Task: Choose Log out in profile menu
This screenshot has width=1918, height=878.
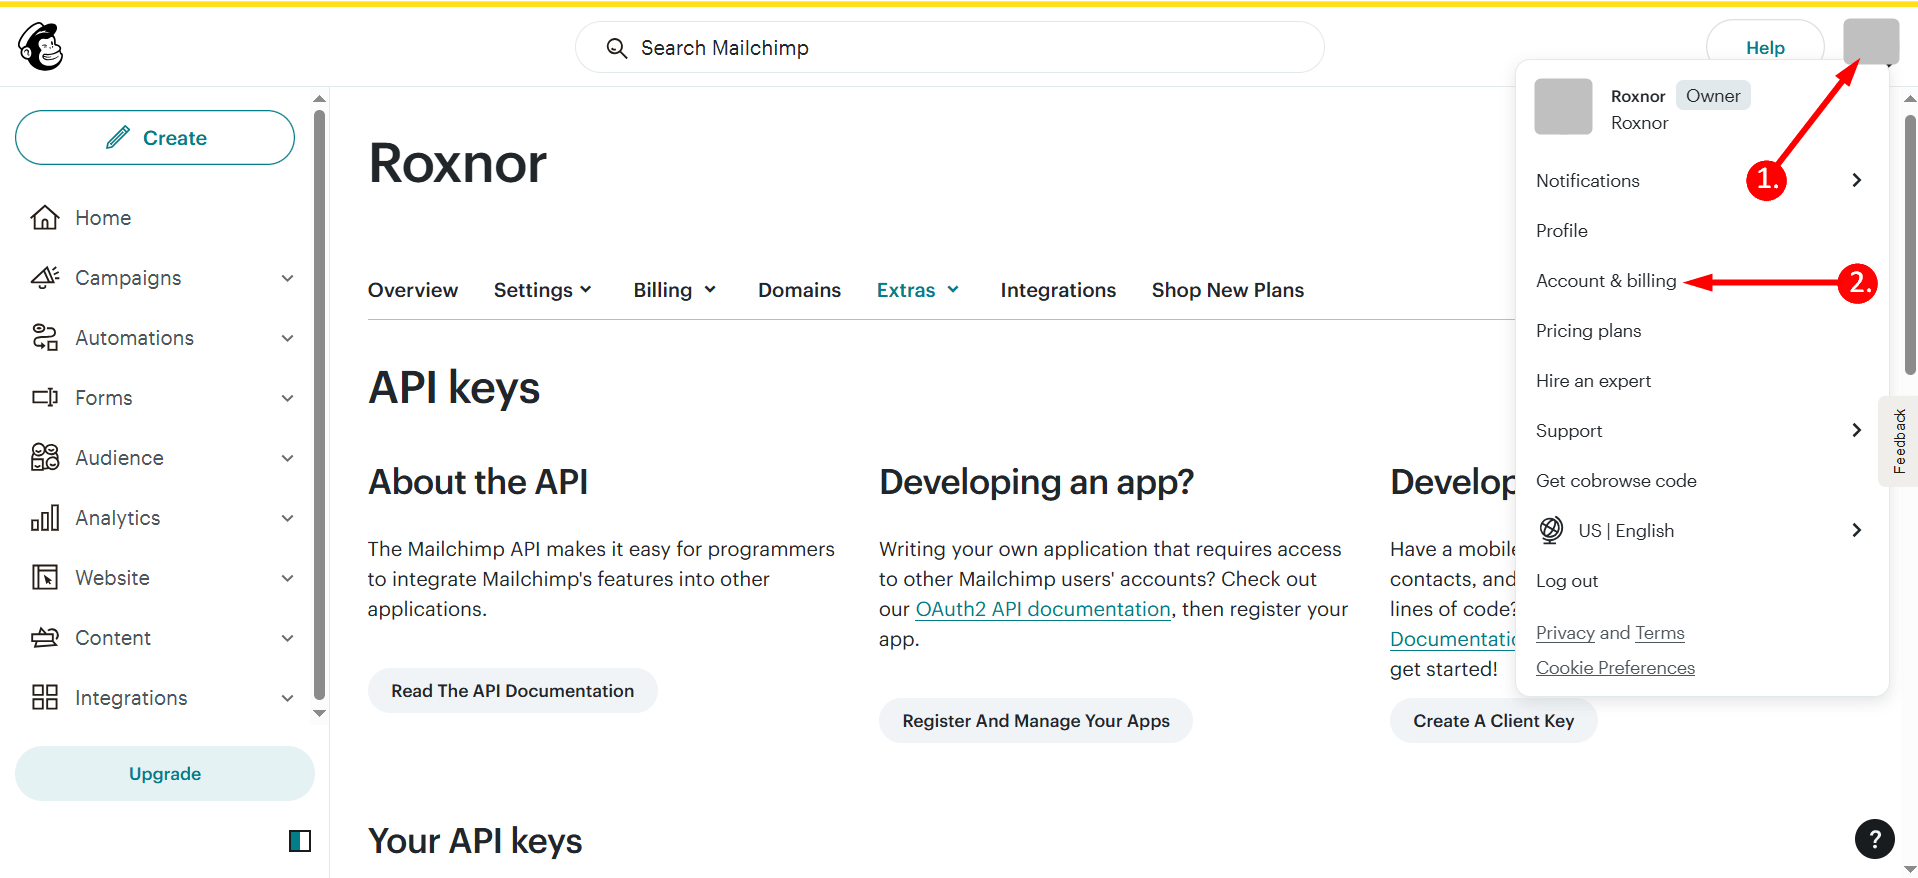Action: click(x=1567, y=581)
